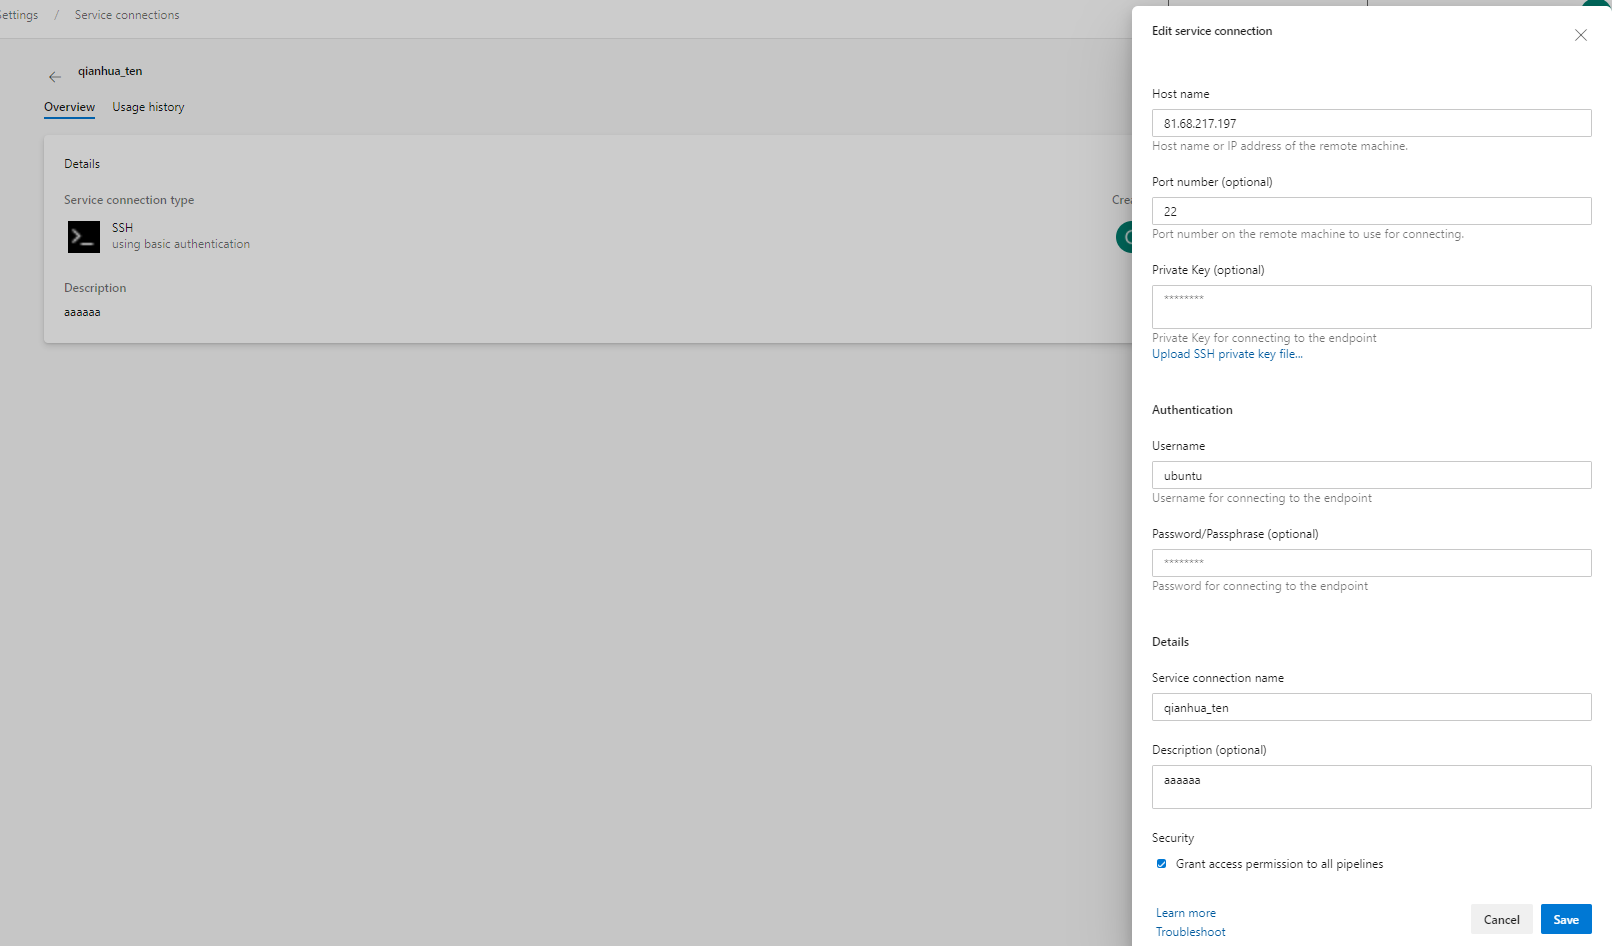Click the Port number field
1612x946 pixels.
1371,211
